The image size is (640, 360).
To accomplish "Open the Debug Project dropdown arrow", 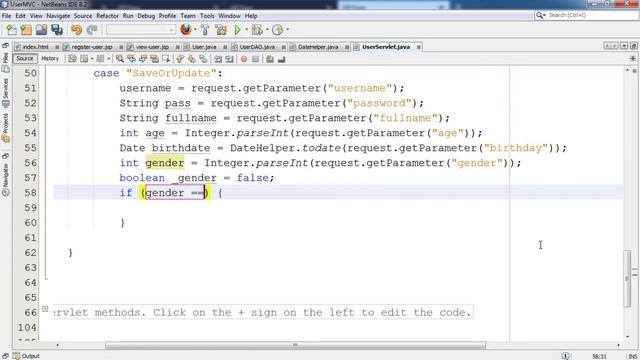I will click(267, 29).
